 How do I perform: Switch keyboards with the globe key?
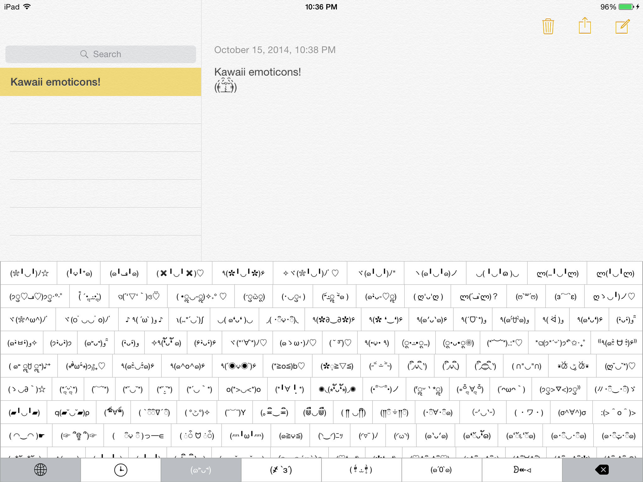(x=40, y=470)
